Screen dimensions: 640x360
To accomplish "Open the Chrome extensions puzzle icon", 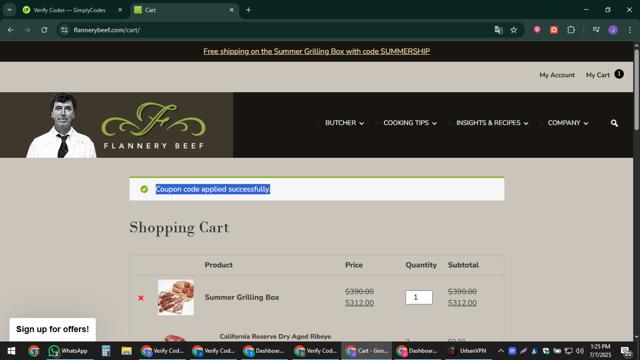I will point(571,30).
